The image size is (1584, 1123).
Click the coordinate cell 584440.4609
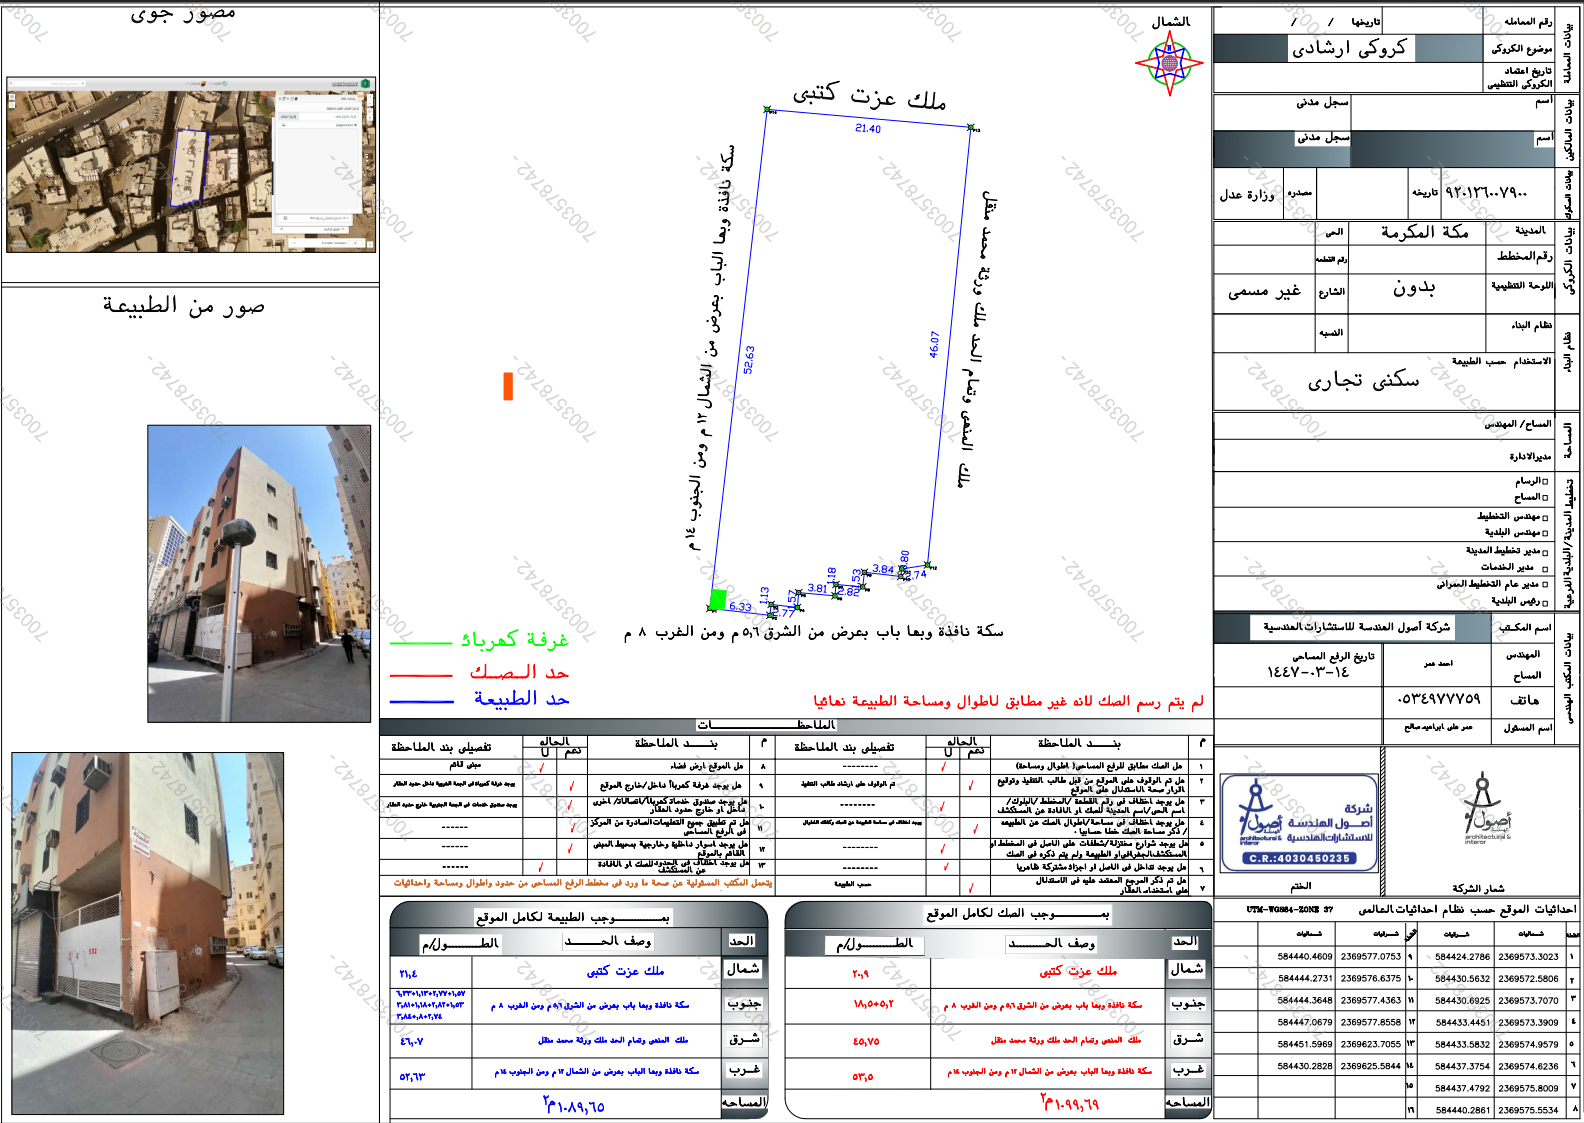pyautogui.click(x=1305, y=957)
